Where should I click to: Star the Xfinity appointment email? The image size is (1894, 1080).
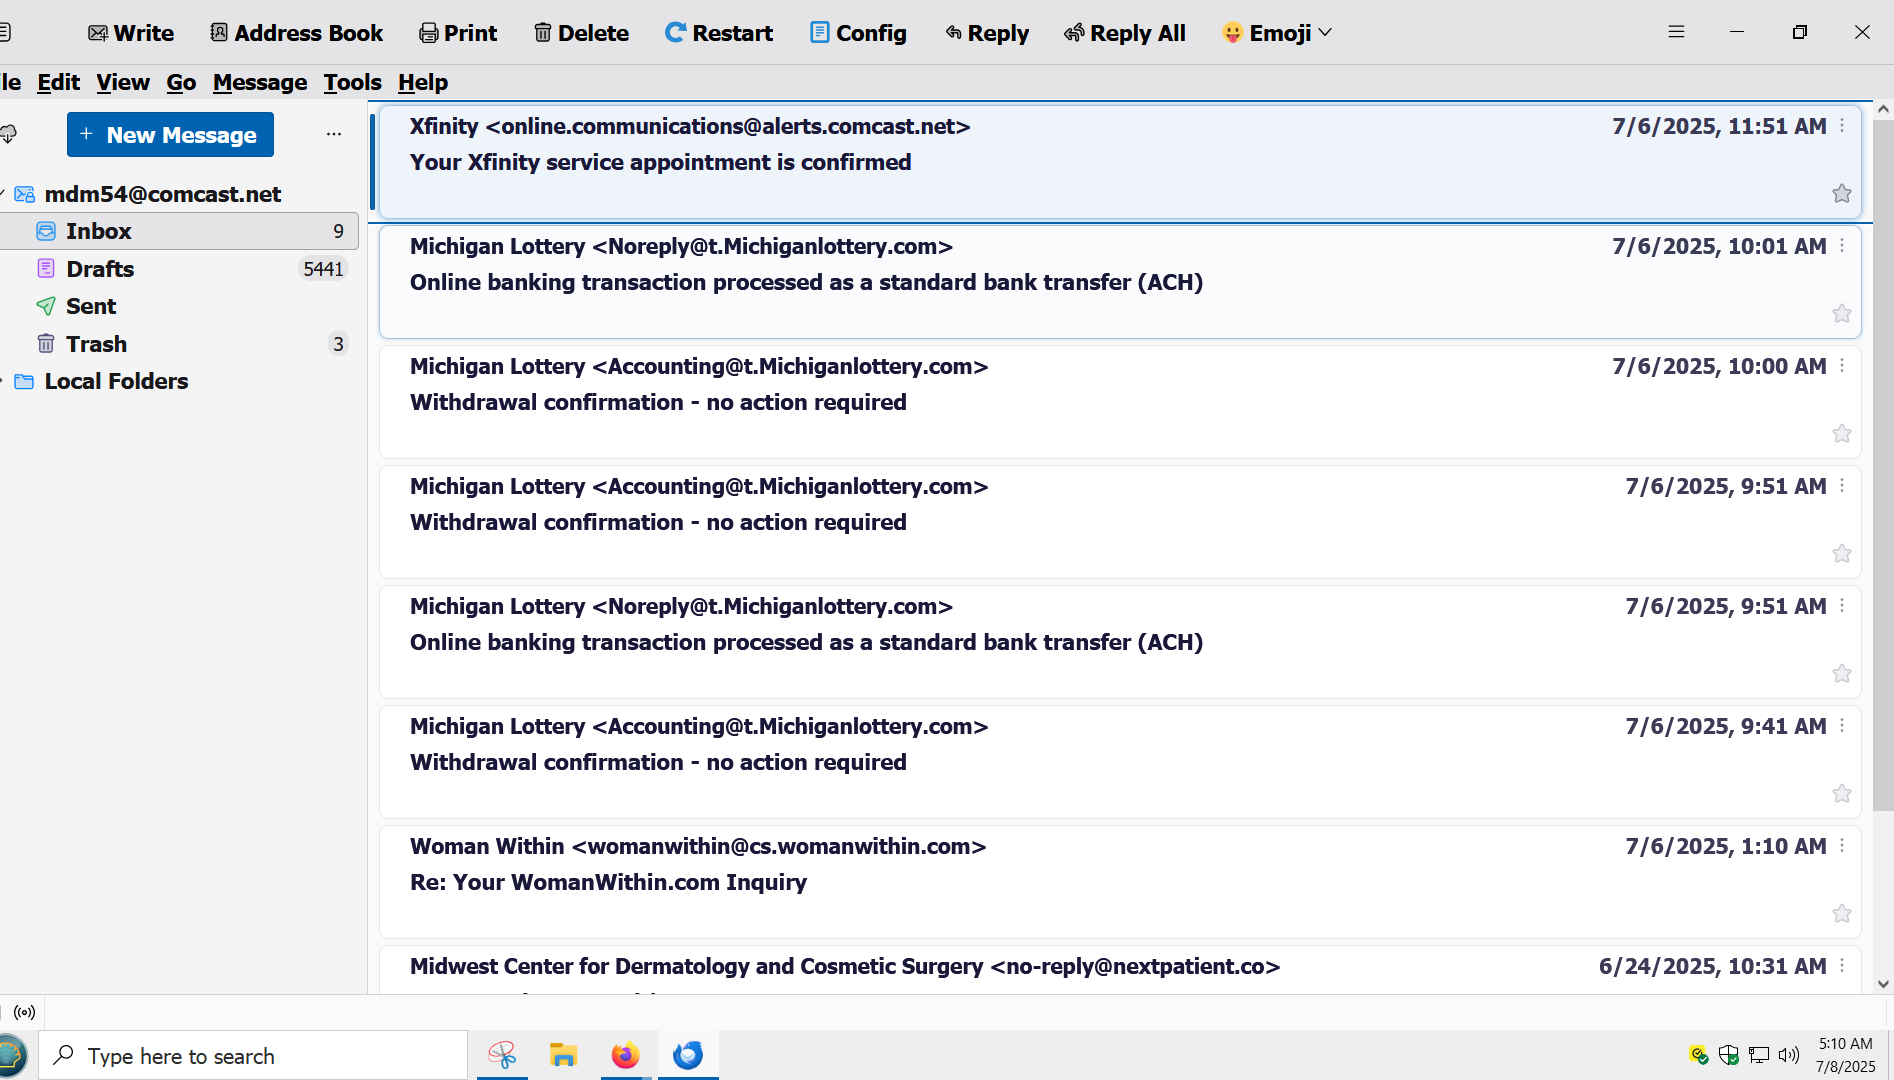coord(1842,194)
